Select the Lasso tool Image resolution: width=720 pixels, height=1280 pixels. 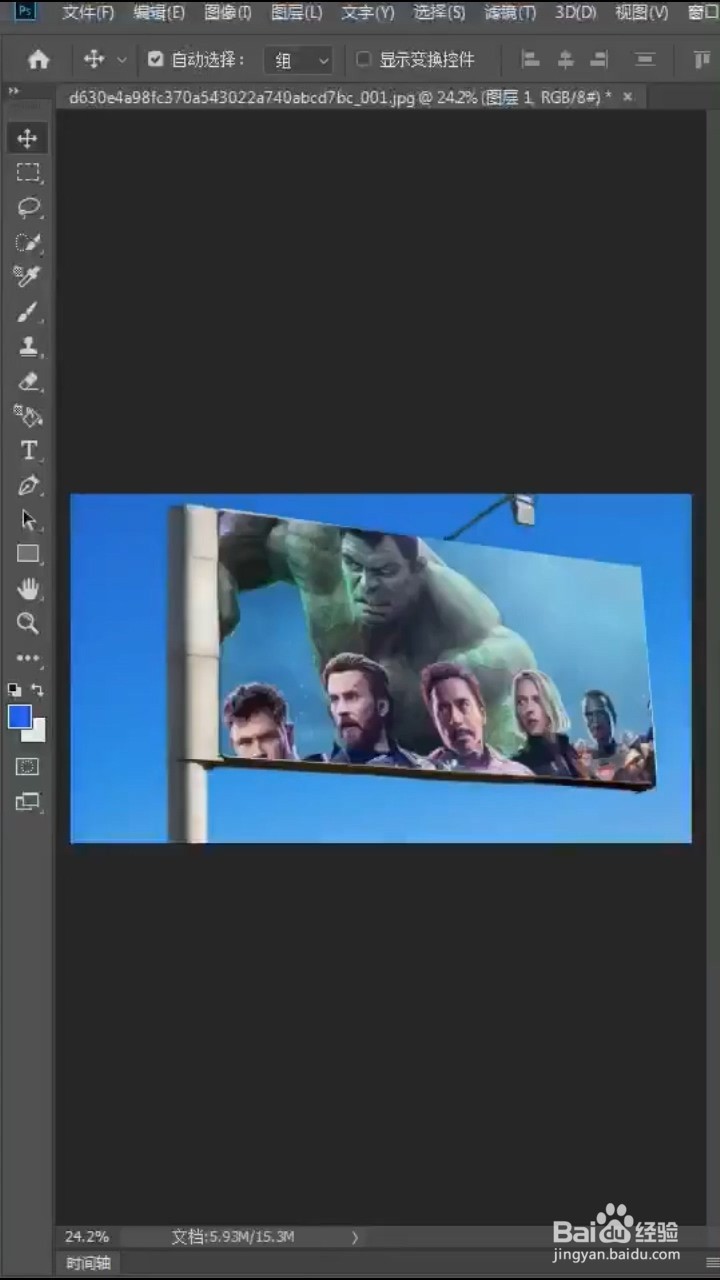(x=27, y=207)
